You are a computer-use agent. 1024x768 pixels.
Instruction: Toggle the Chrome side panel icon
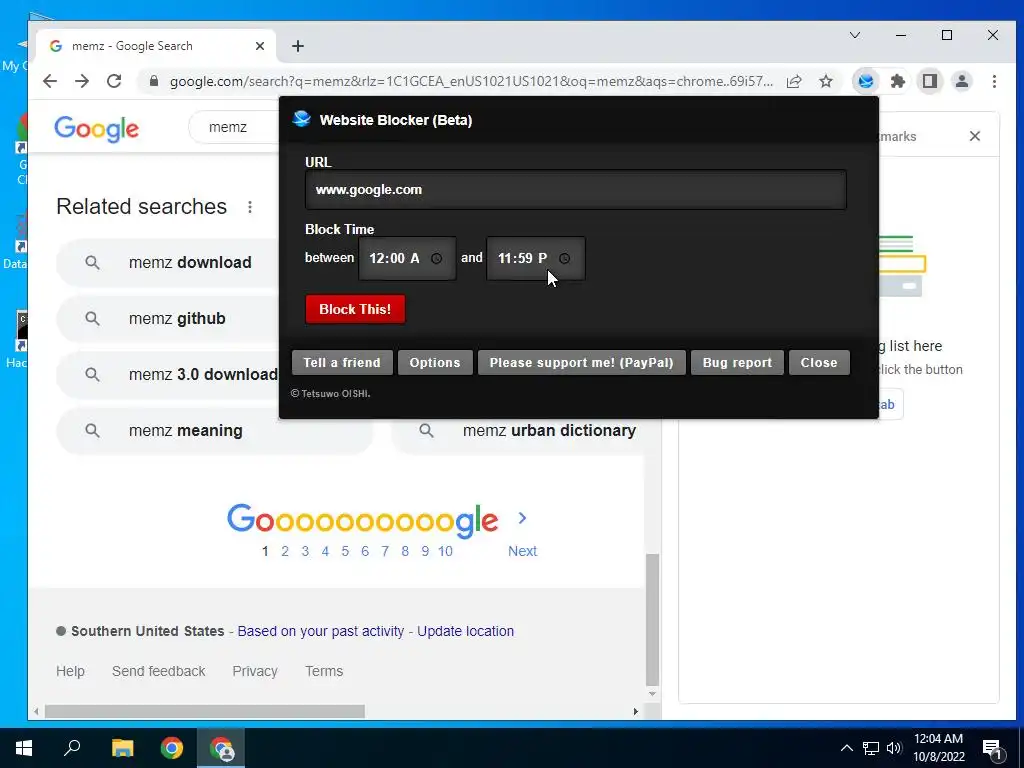(x=930, y=81)
